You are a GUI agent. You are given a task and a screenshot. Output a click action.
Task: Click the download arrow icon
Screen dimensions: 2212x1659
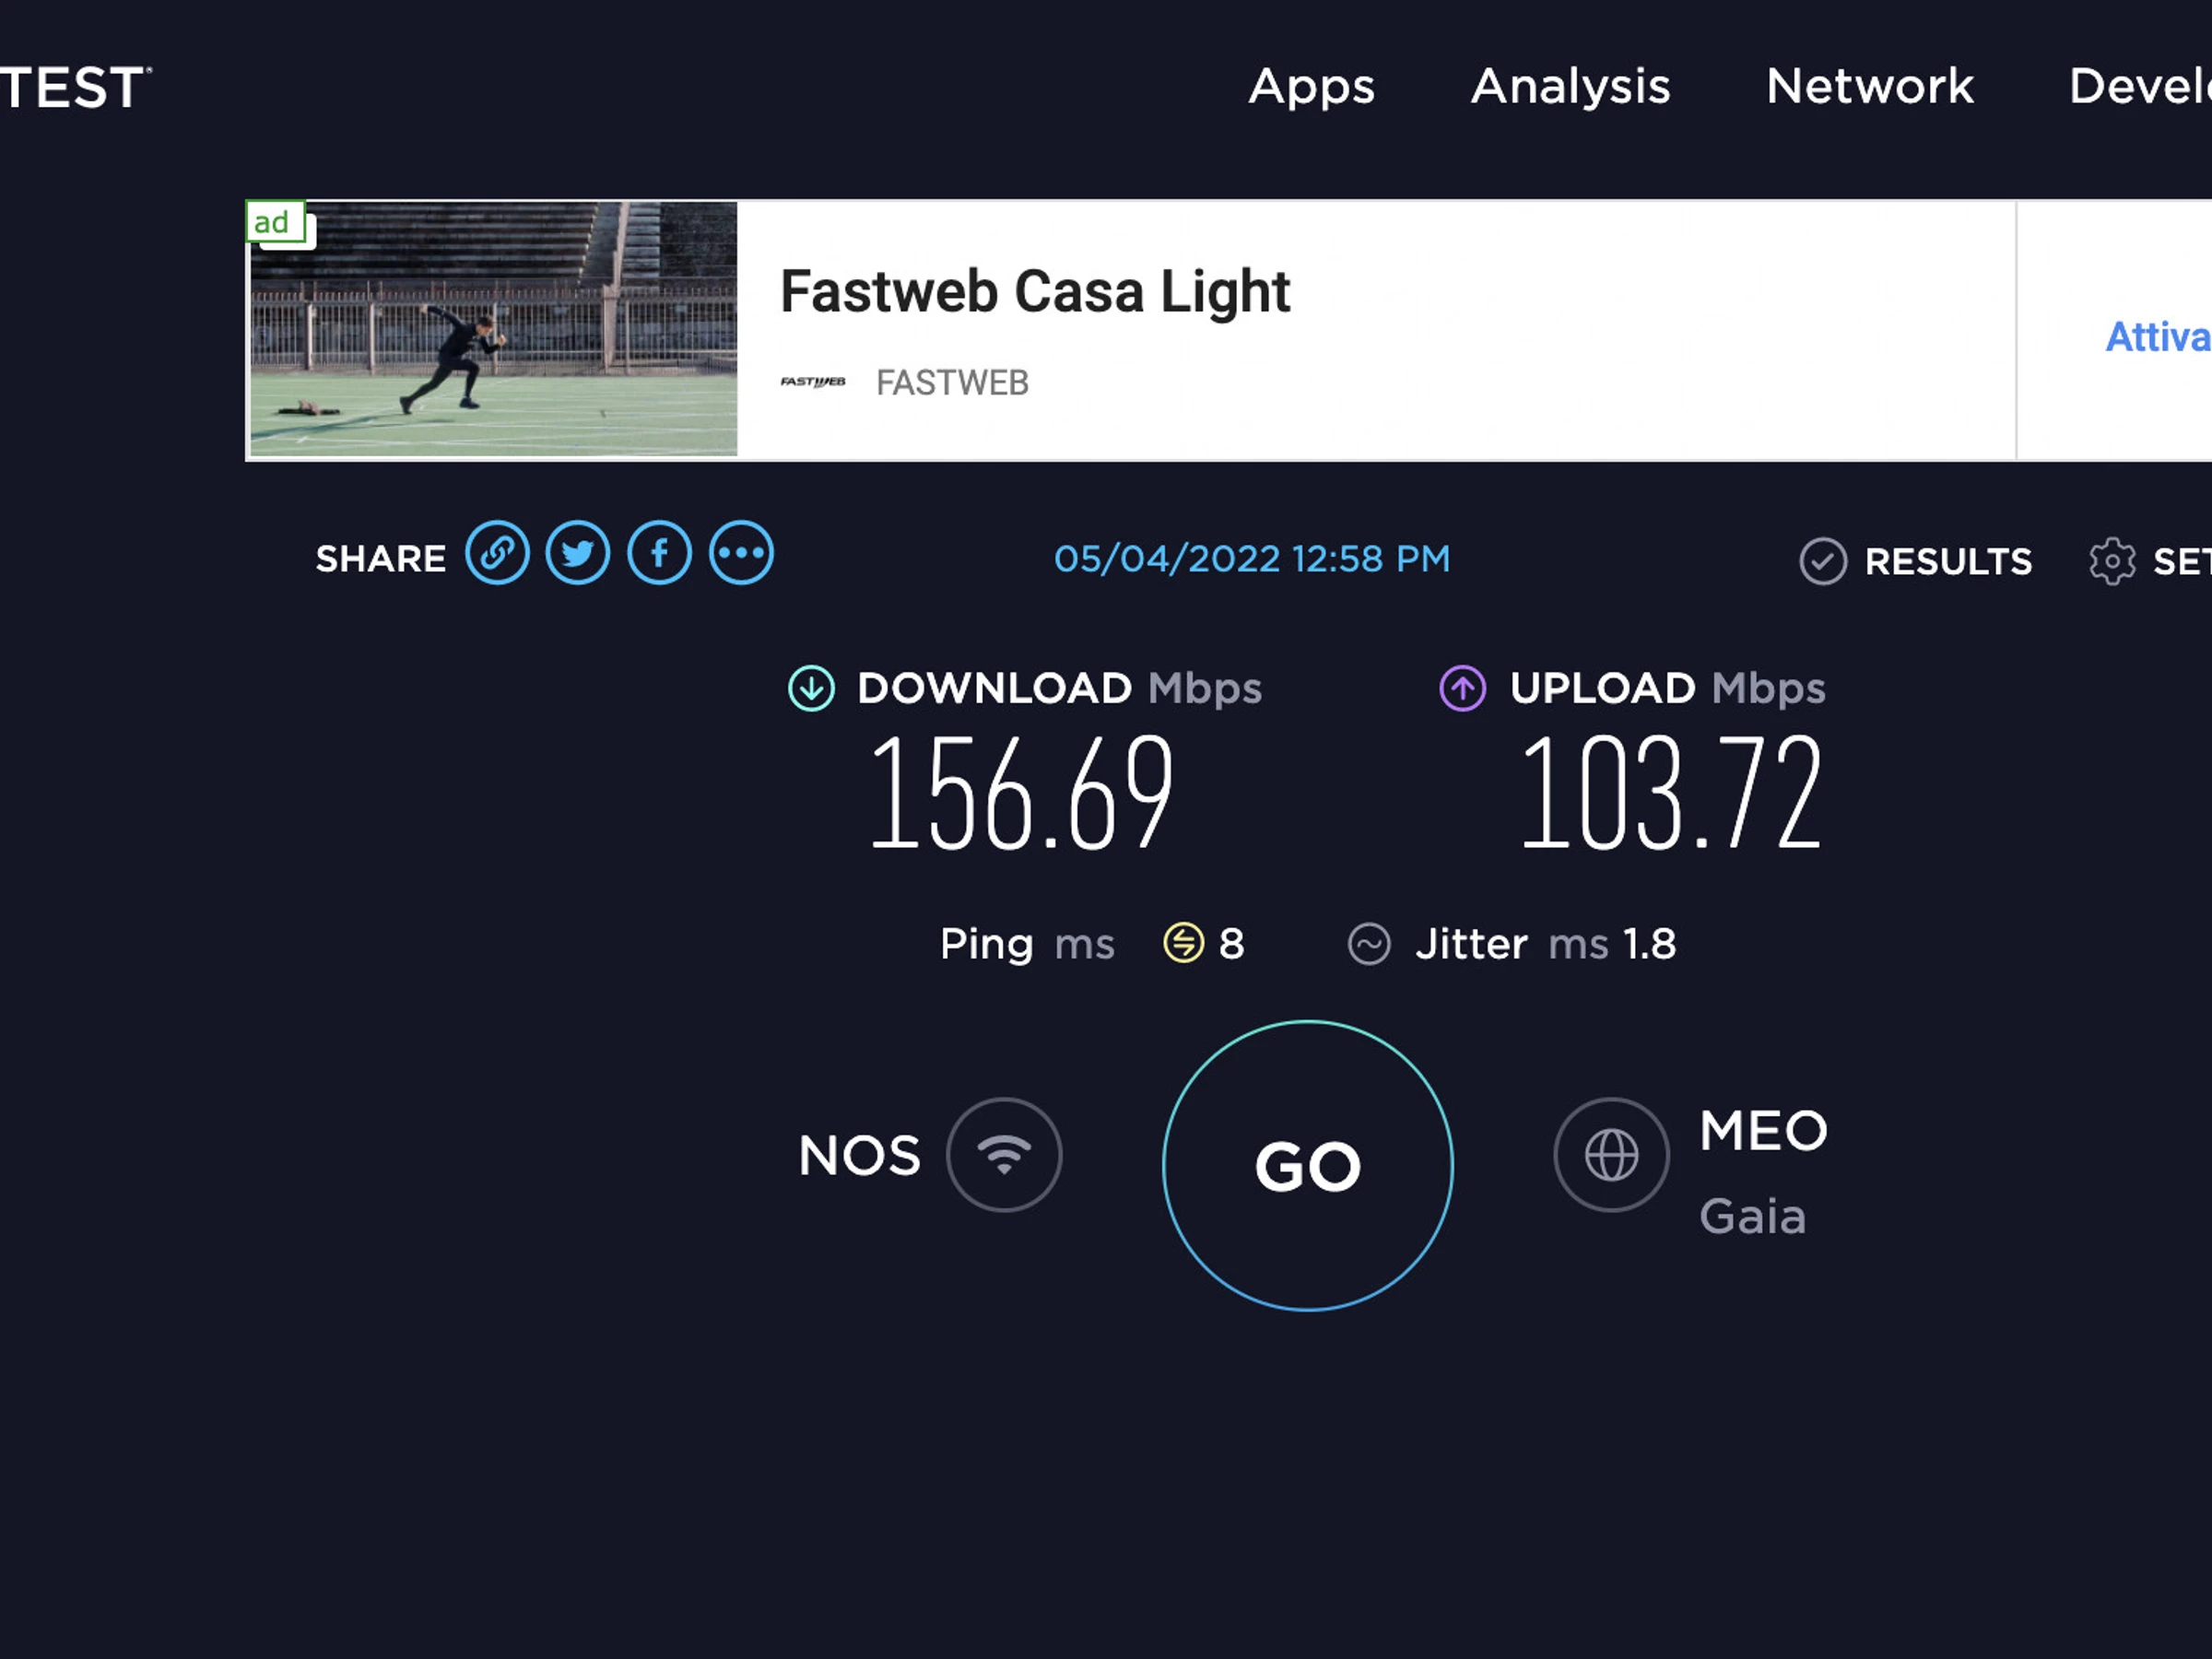(x=811, y=689)
